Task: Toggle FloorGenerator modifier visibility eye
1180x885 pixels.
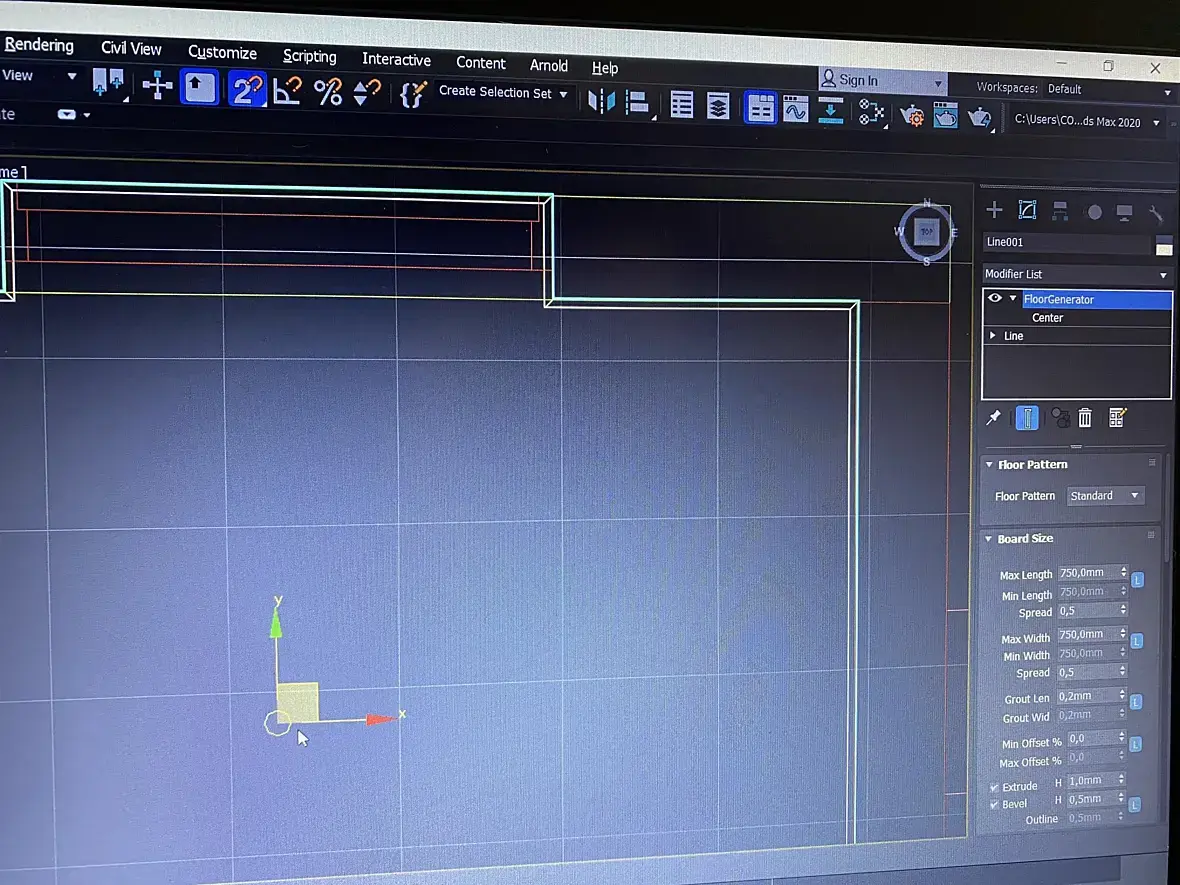Action: [994, 298]
